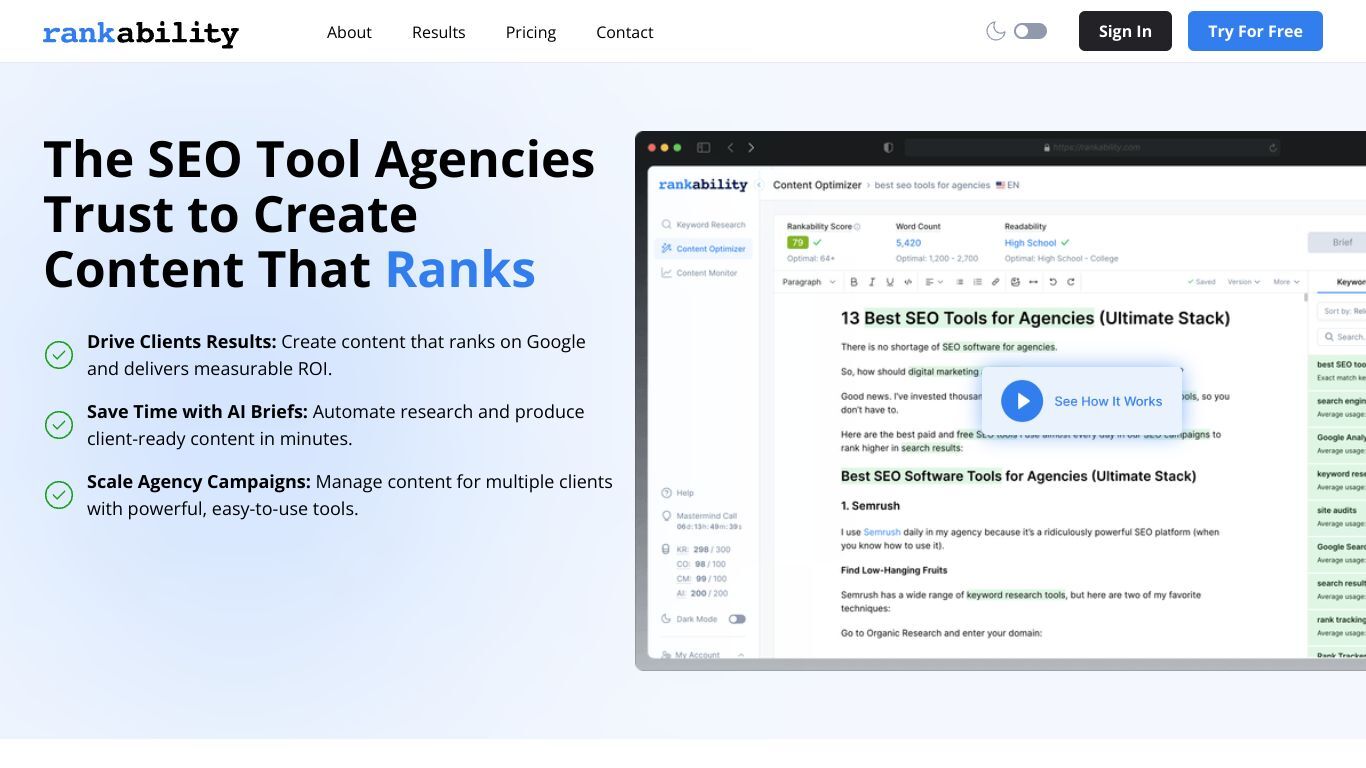The width and height of the screenshot is (1366, 768).
Task: Select Content Optimizer in the app sidebar
Action: tap(703, 248)
